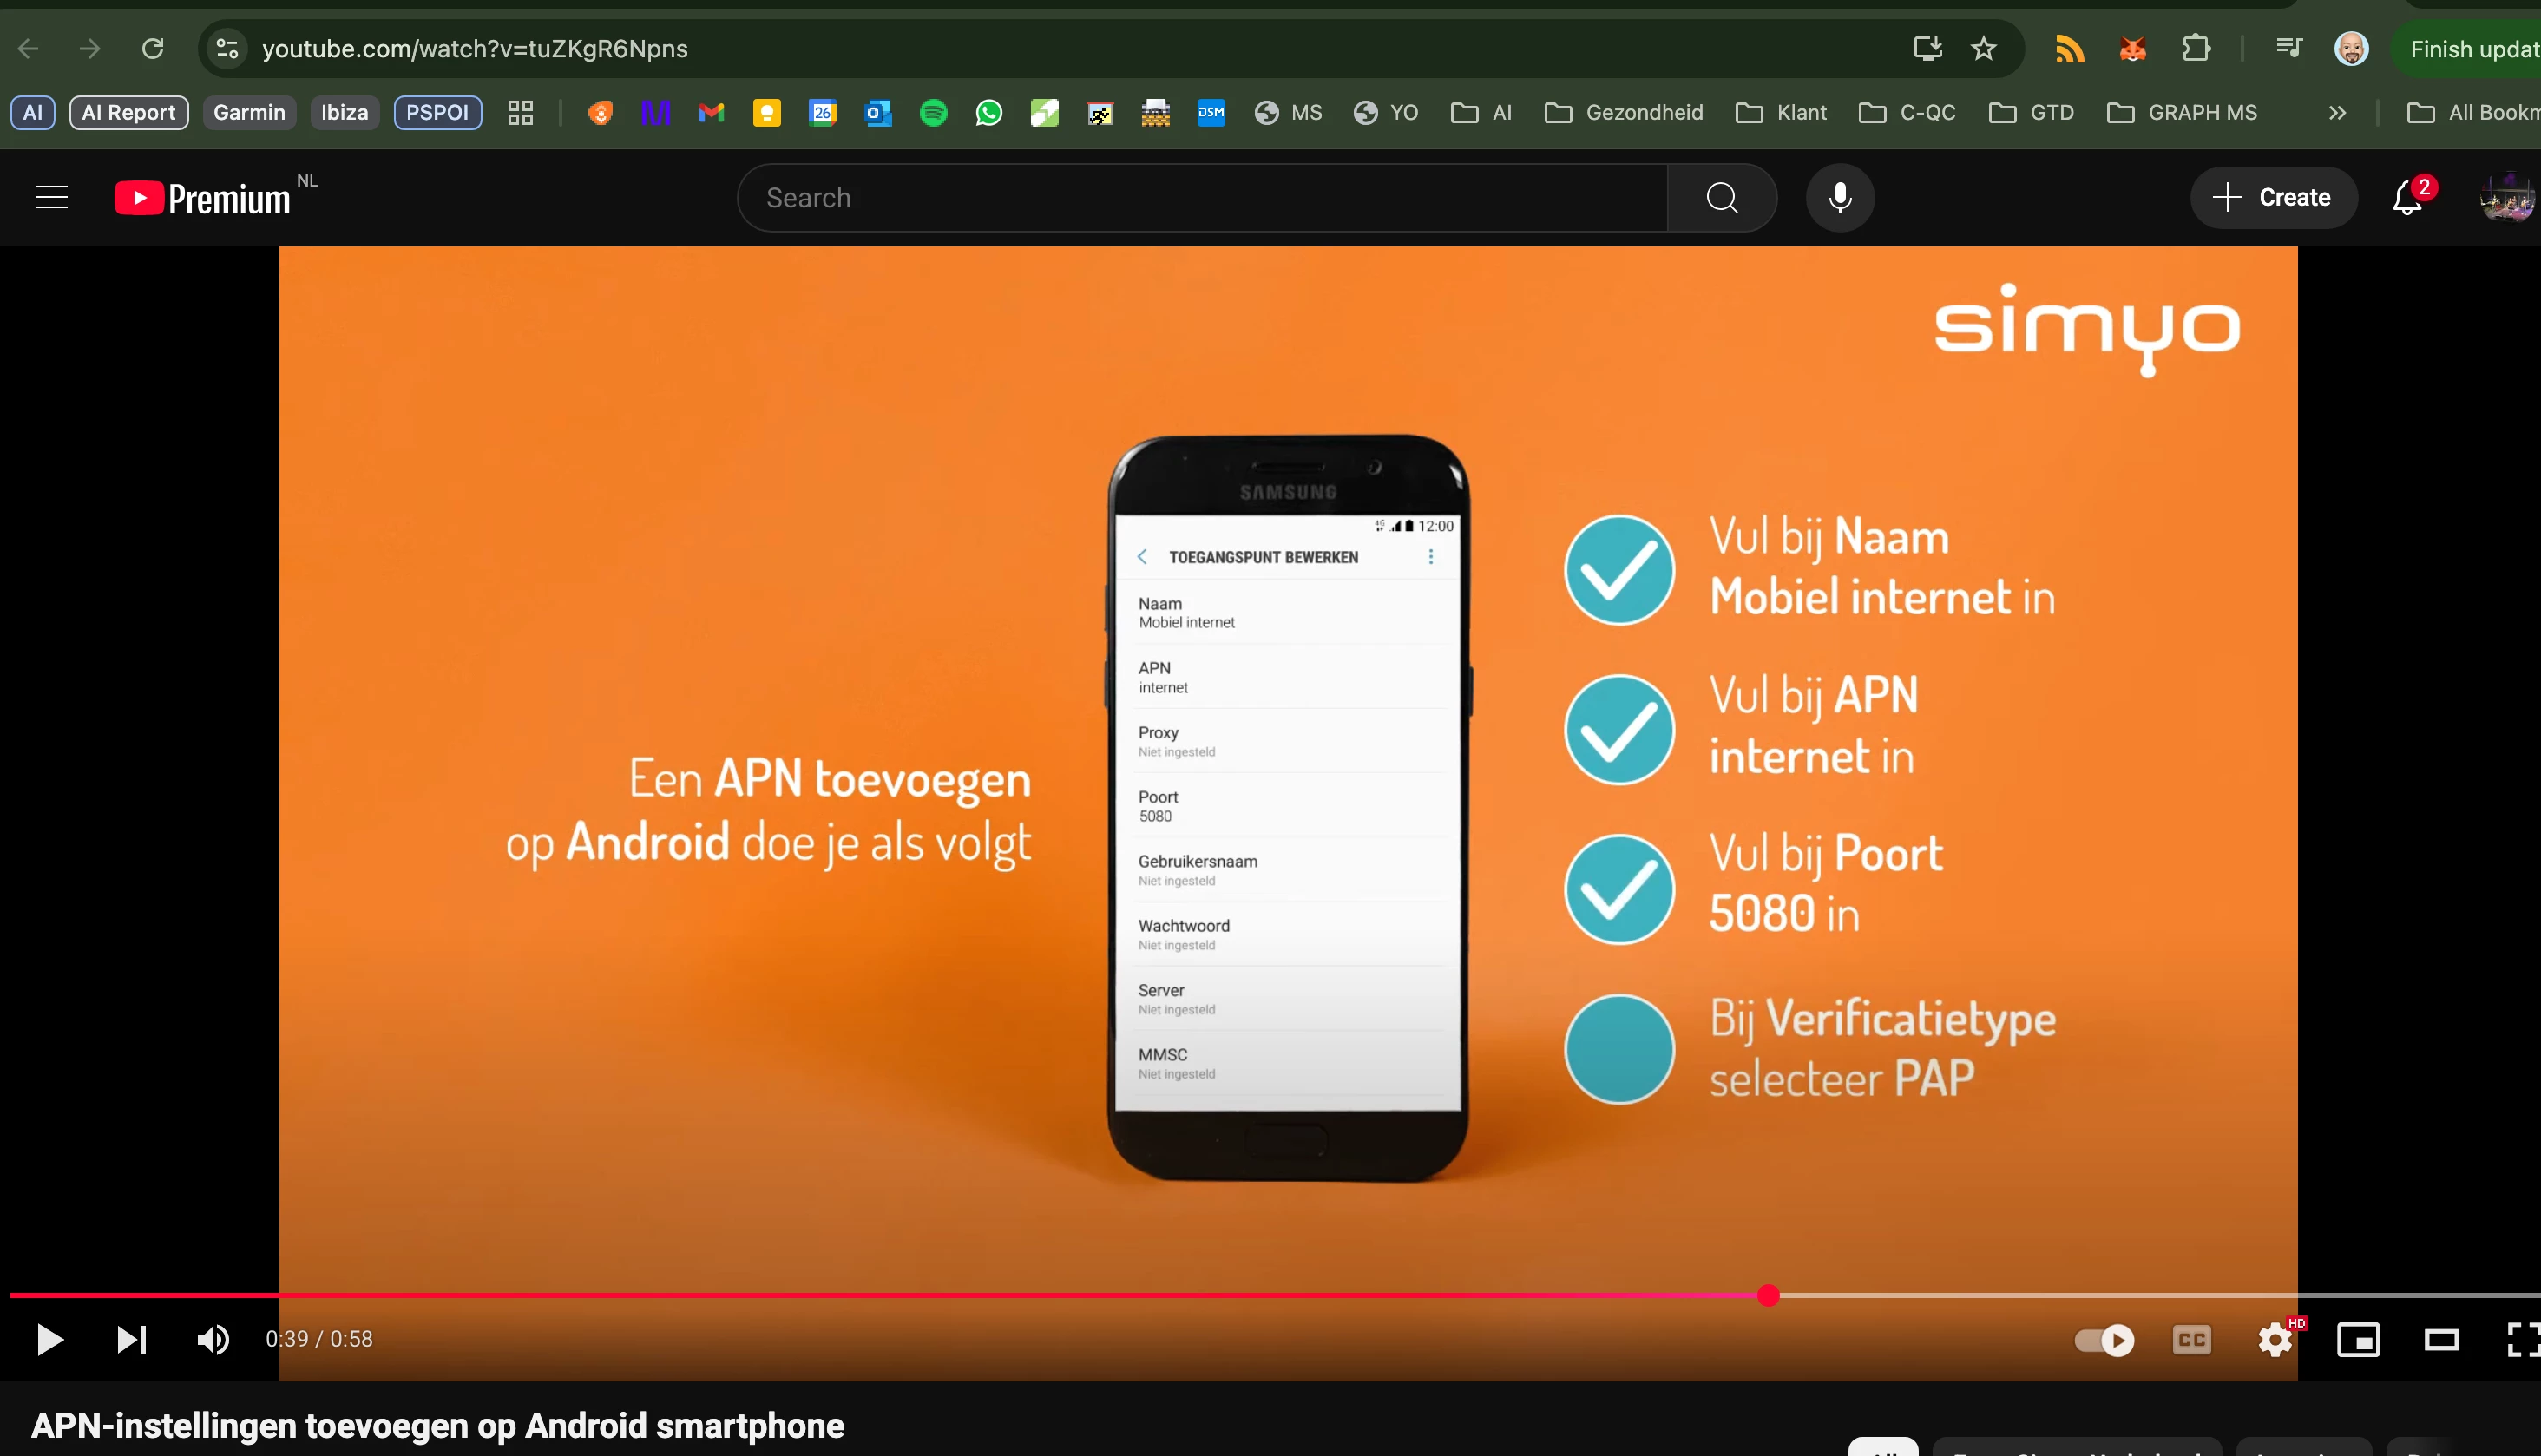The height and width of the screenshot is (1456, 2541).
Task: Open the PSPOI tab group
Action: pyautogui.click(x=437, y=113)
